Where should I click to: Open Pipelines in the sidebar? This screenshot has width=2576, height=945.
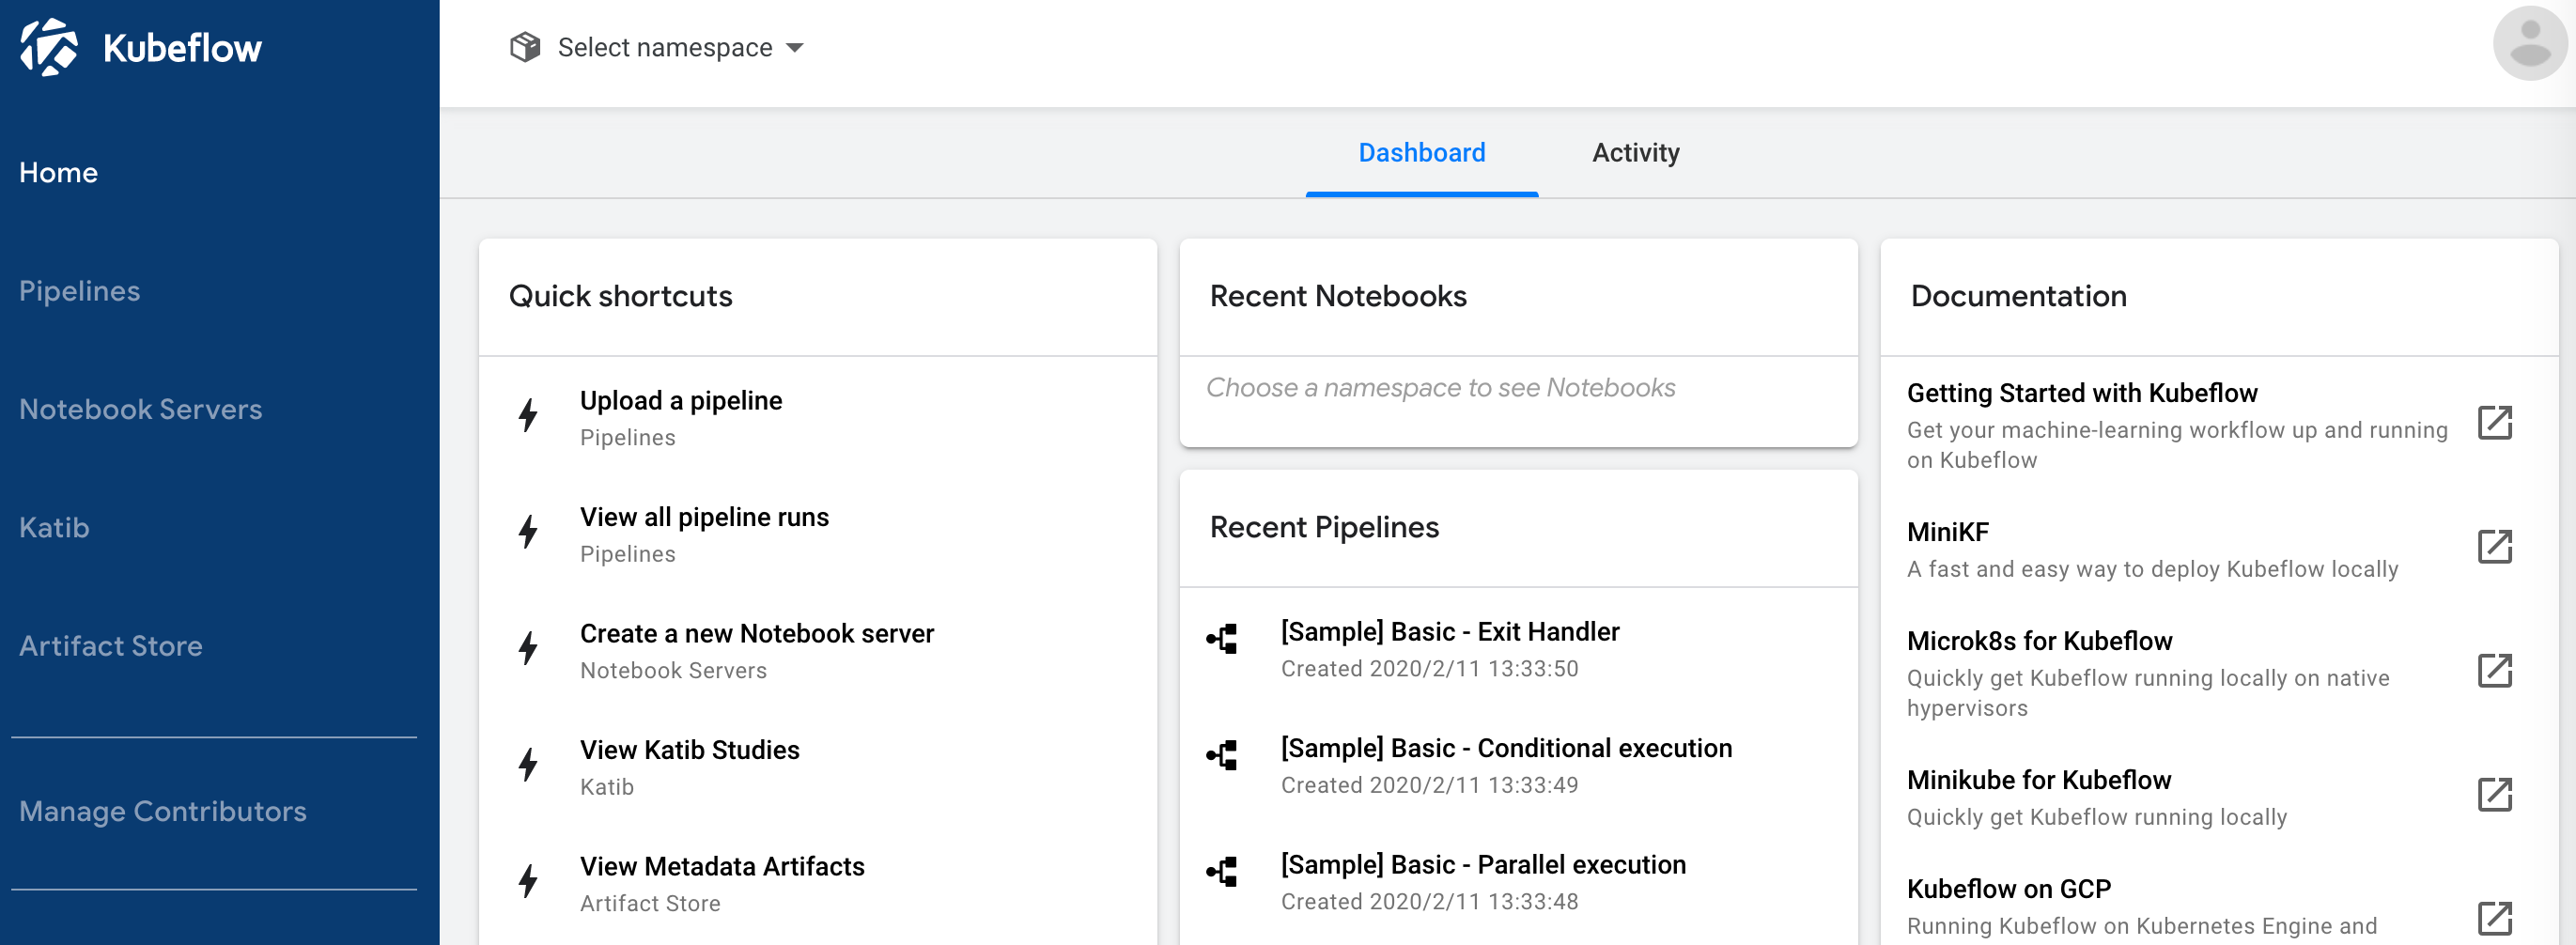[79, 291]
